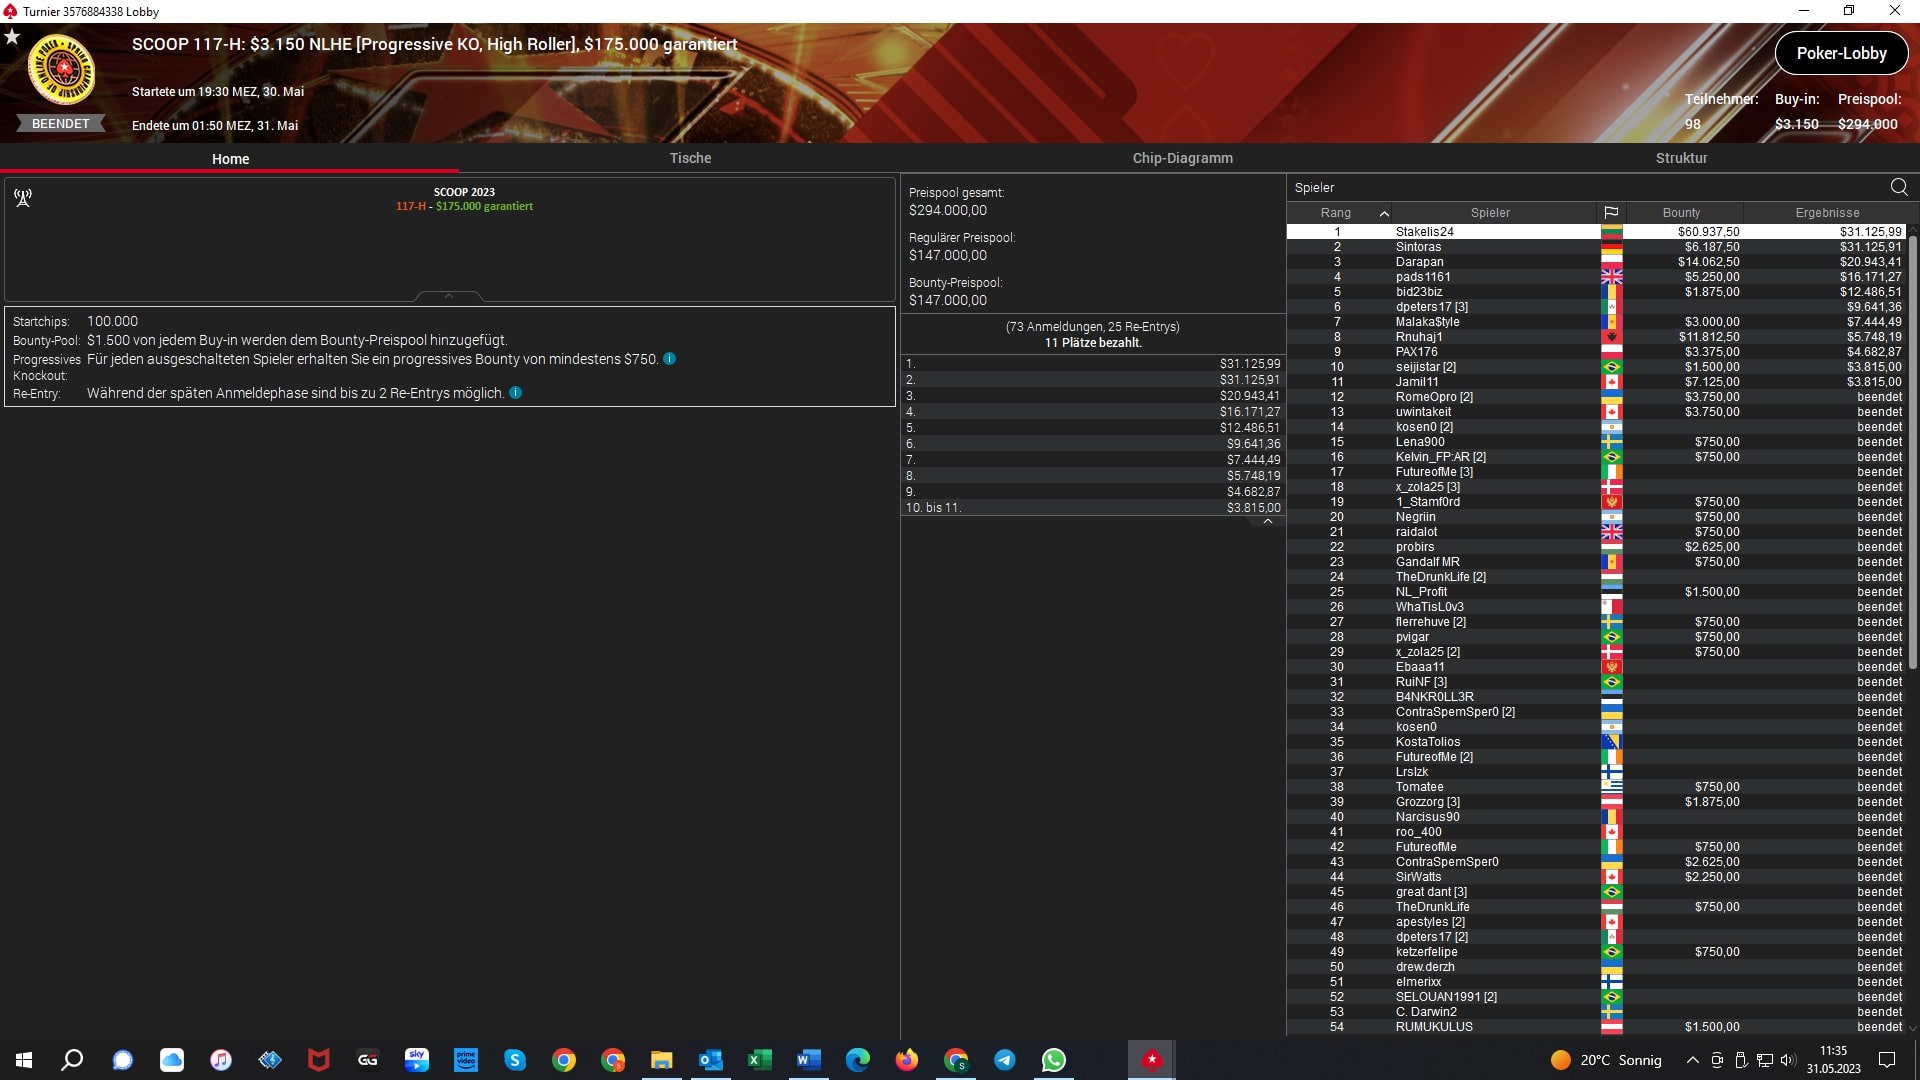Viewport: 1920px width, 1080px height.
Task: Open Excel from the taskbar
Action: [x=760, y=1060]
